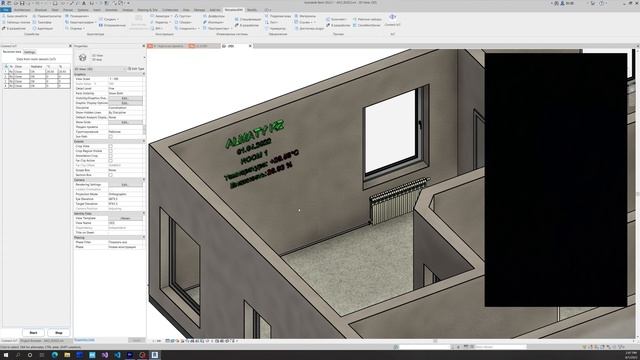Open the Detail Level value dropdown
The image size is (640, 360).
pos(126,89)
